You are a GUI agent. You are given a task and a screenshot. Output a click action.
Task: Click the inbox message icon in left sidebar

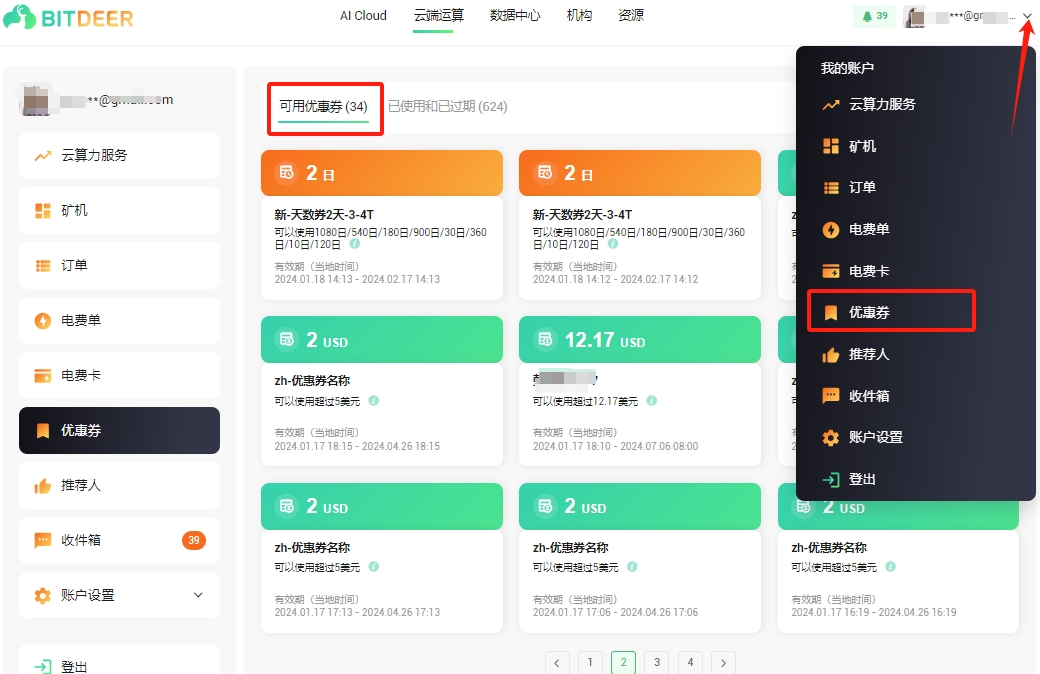click(43, 541)
